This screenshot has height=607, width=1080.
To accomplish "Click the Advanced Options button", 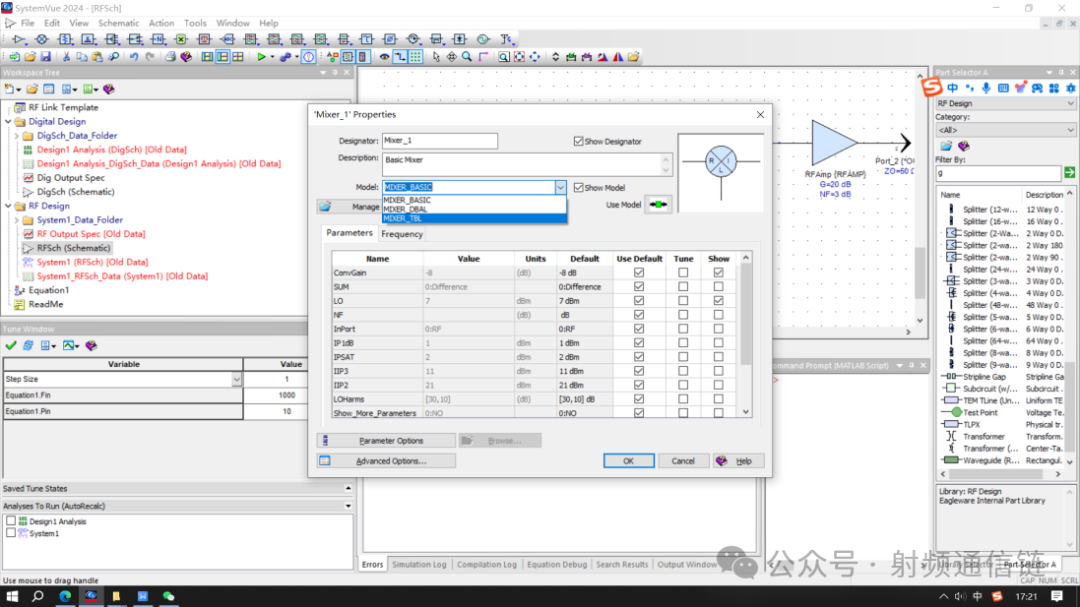I will click(x=386, y=461).
